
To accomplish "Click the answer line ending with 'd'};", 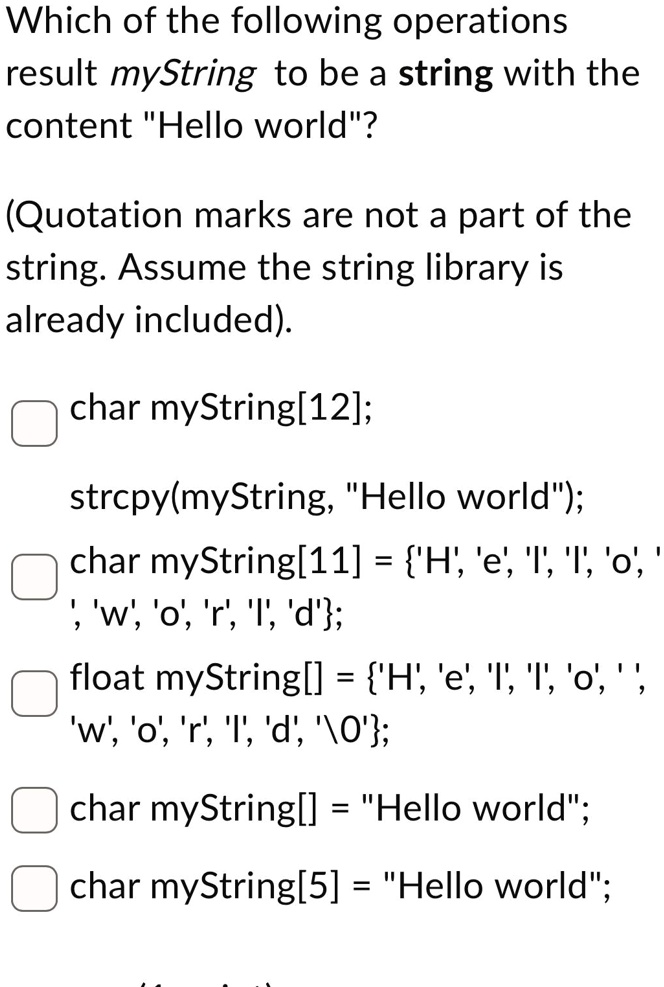I will coord(206,614).
